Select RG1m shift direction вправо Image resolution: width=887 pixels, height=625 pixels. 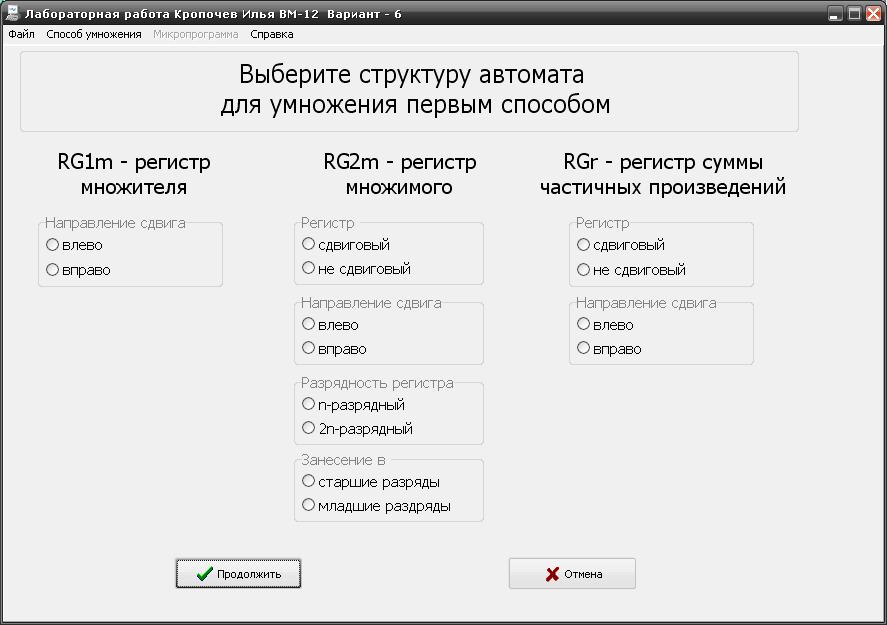(78, 270)
